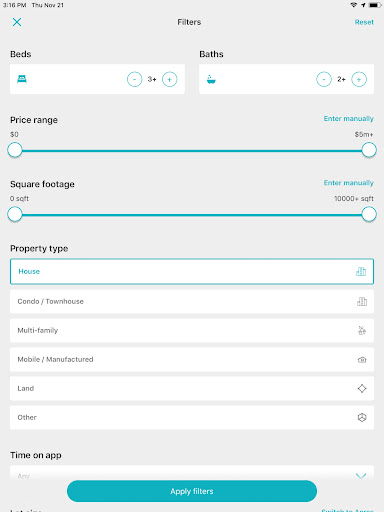Viewport: 384px width, 512px height.
Task: Increase baths count with plus icon
Action: coord(359,79)
